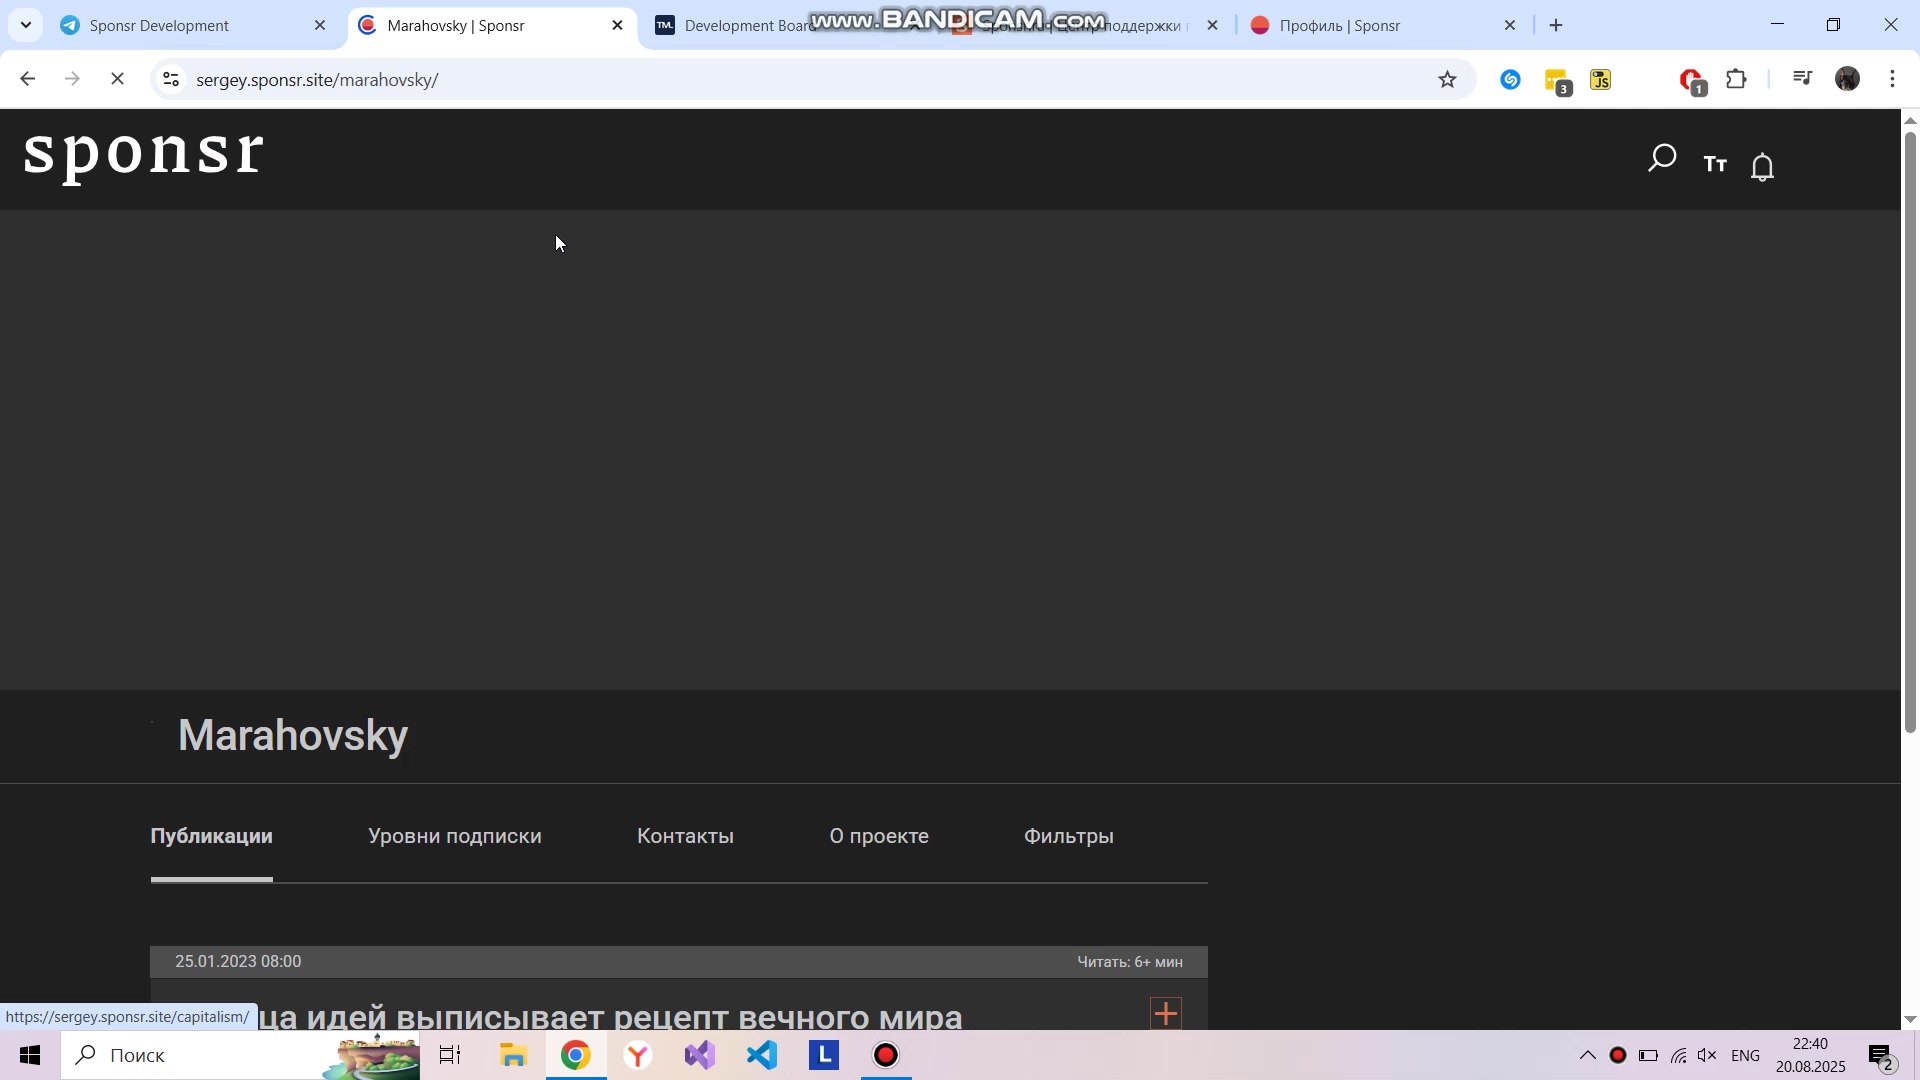Launch Visual Studio Code from the taskbar
Viewport: 1920px width, 1080px height.
click(x=762, y=1055)
